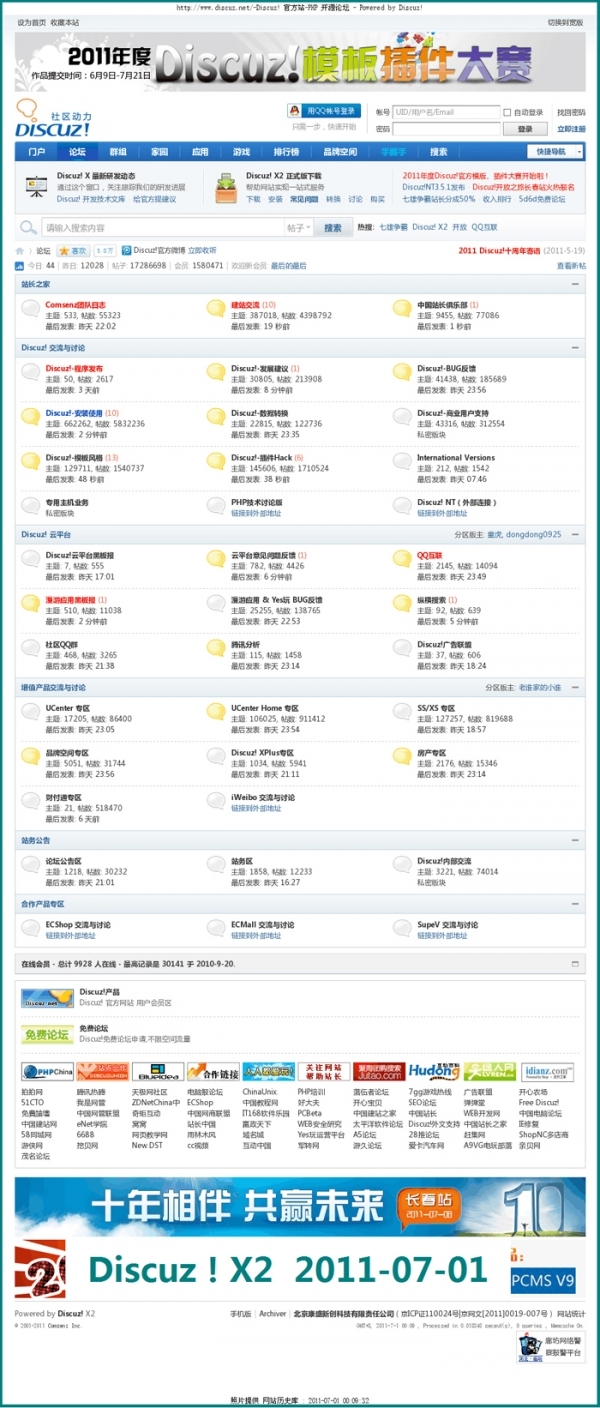Click the 搜索 search button
Image resolution: width=600 pixels, height=1408 pixels.
332,228
